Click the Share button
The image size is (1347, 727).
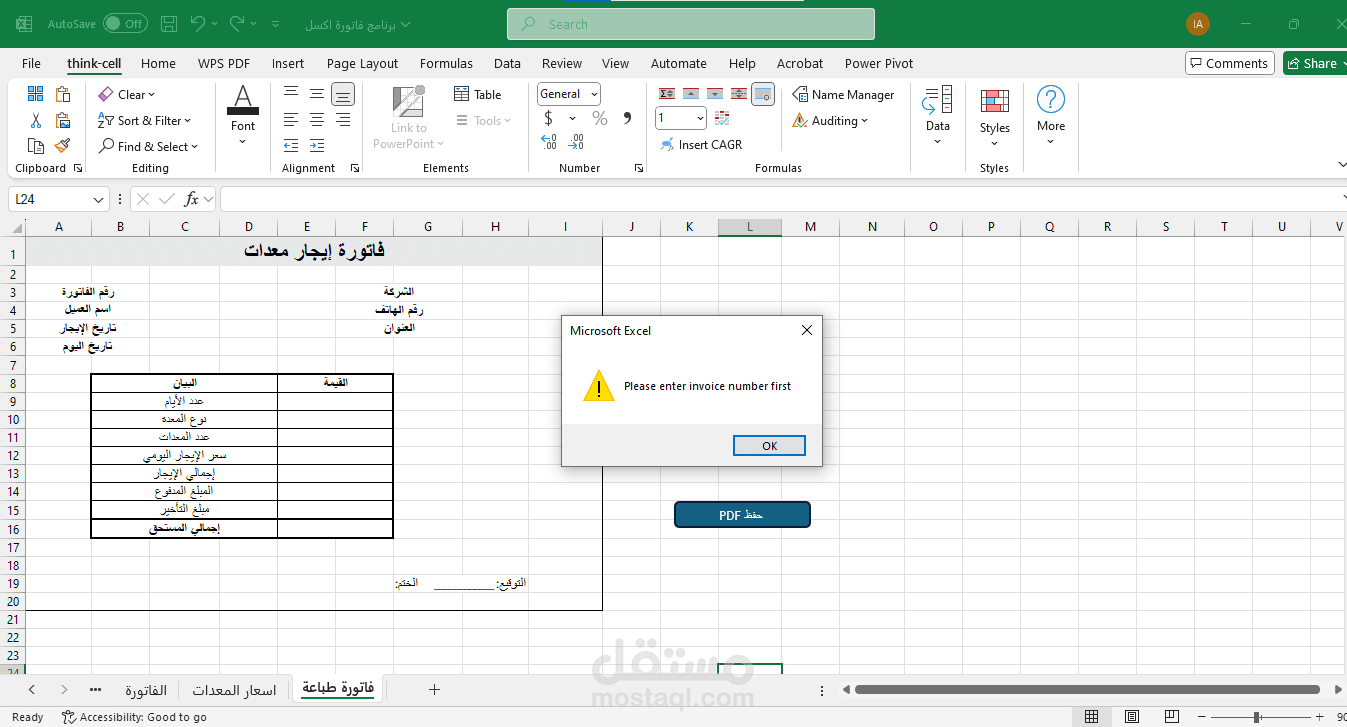point(1315,63)
